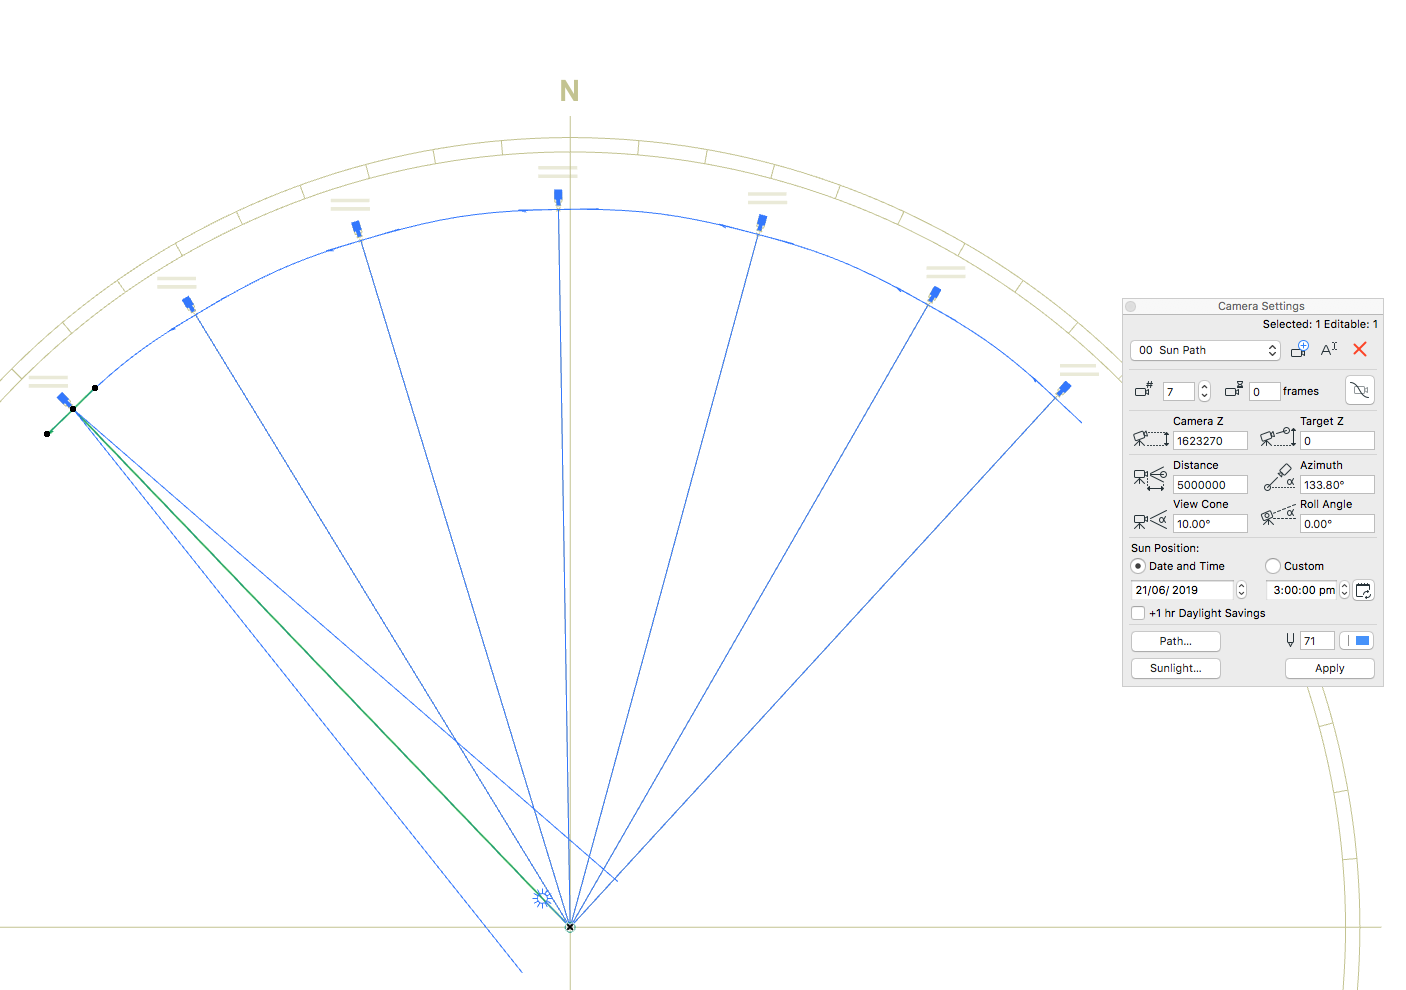Click the smooth camera path toggle icon
The image size is (1406, 990).
coord(1359,390)
